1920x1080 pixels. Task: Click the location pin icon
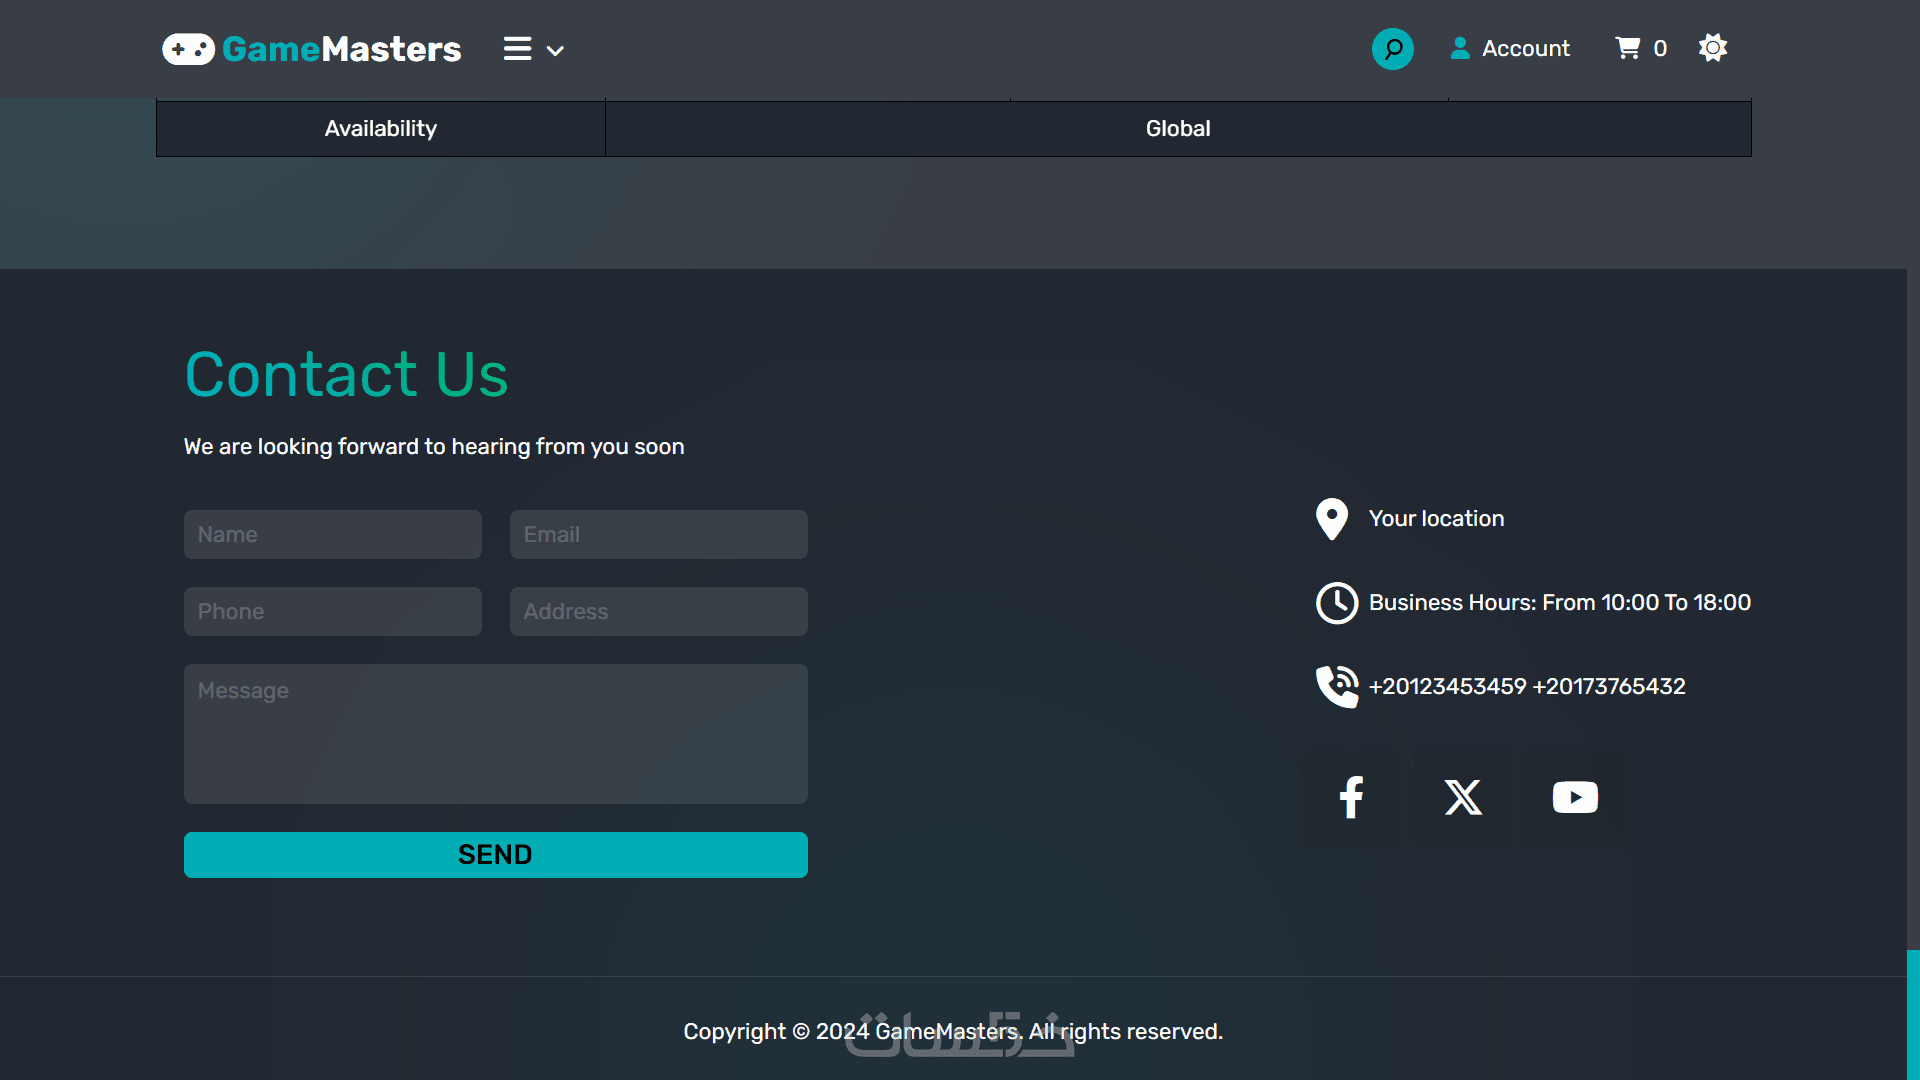[x=1332, y=519]
